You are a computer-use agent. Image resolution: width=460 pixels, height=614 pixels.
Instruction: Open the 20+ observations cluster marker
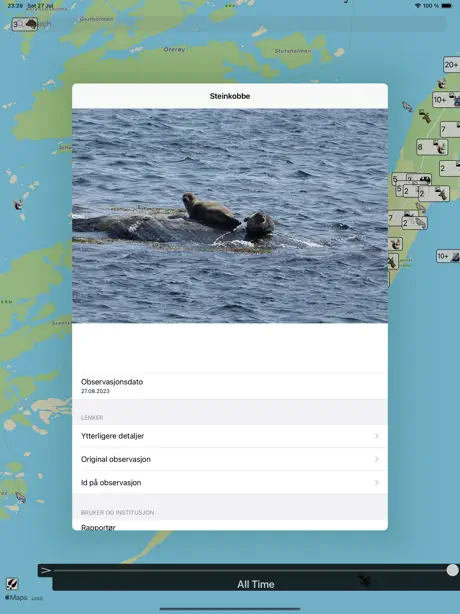point(452,65)
